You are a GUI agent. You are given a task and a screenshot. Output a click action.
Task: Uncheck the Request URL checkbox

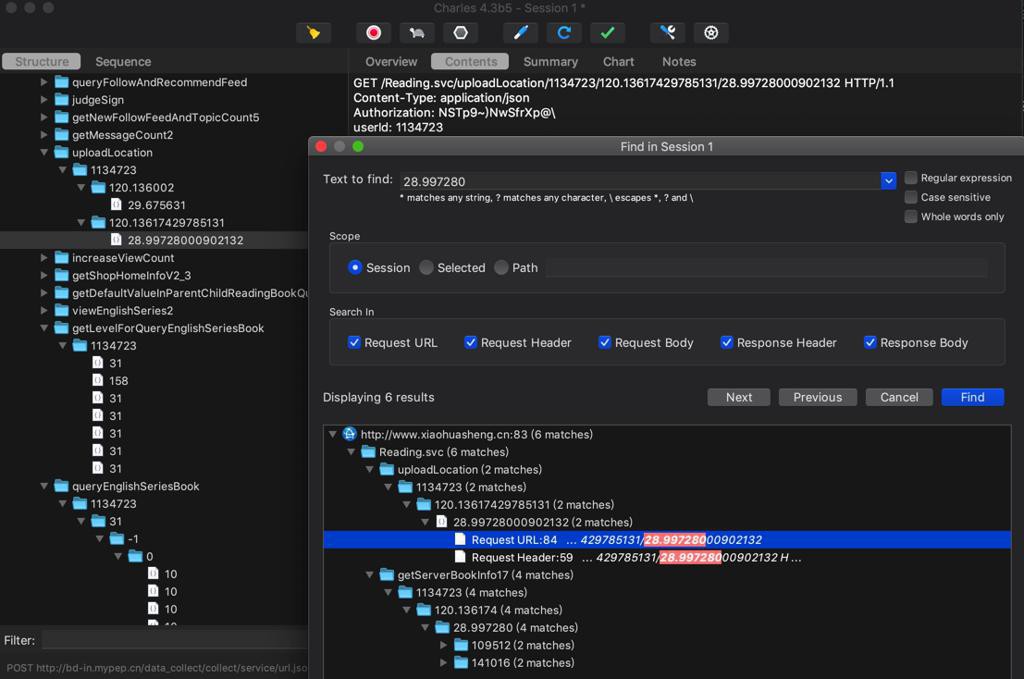(354, 342)
